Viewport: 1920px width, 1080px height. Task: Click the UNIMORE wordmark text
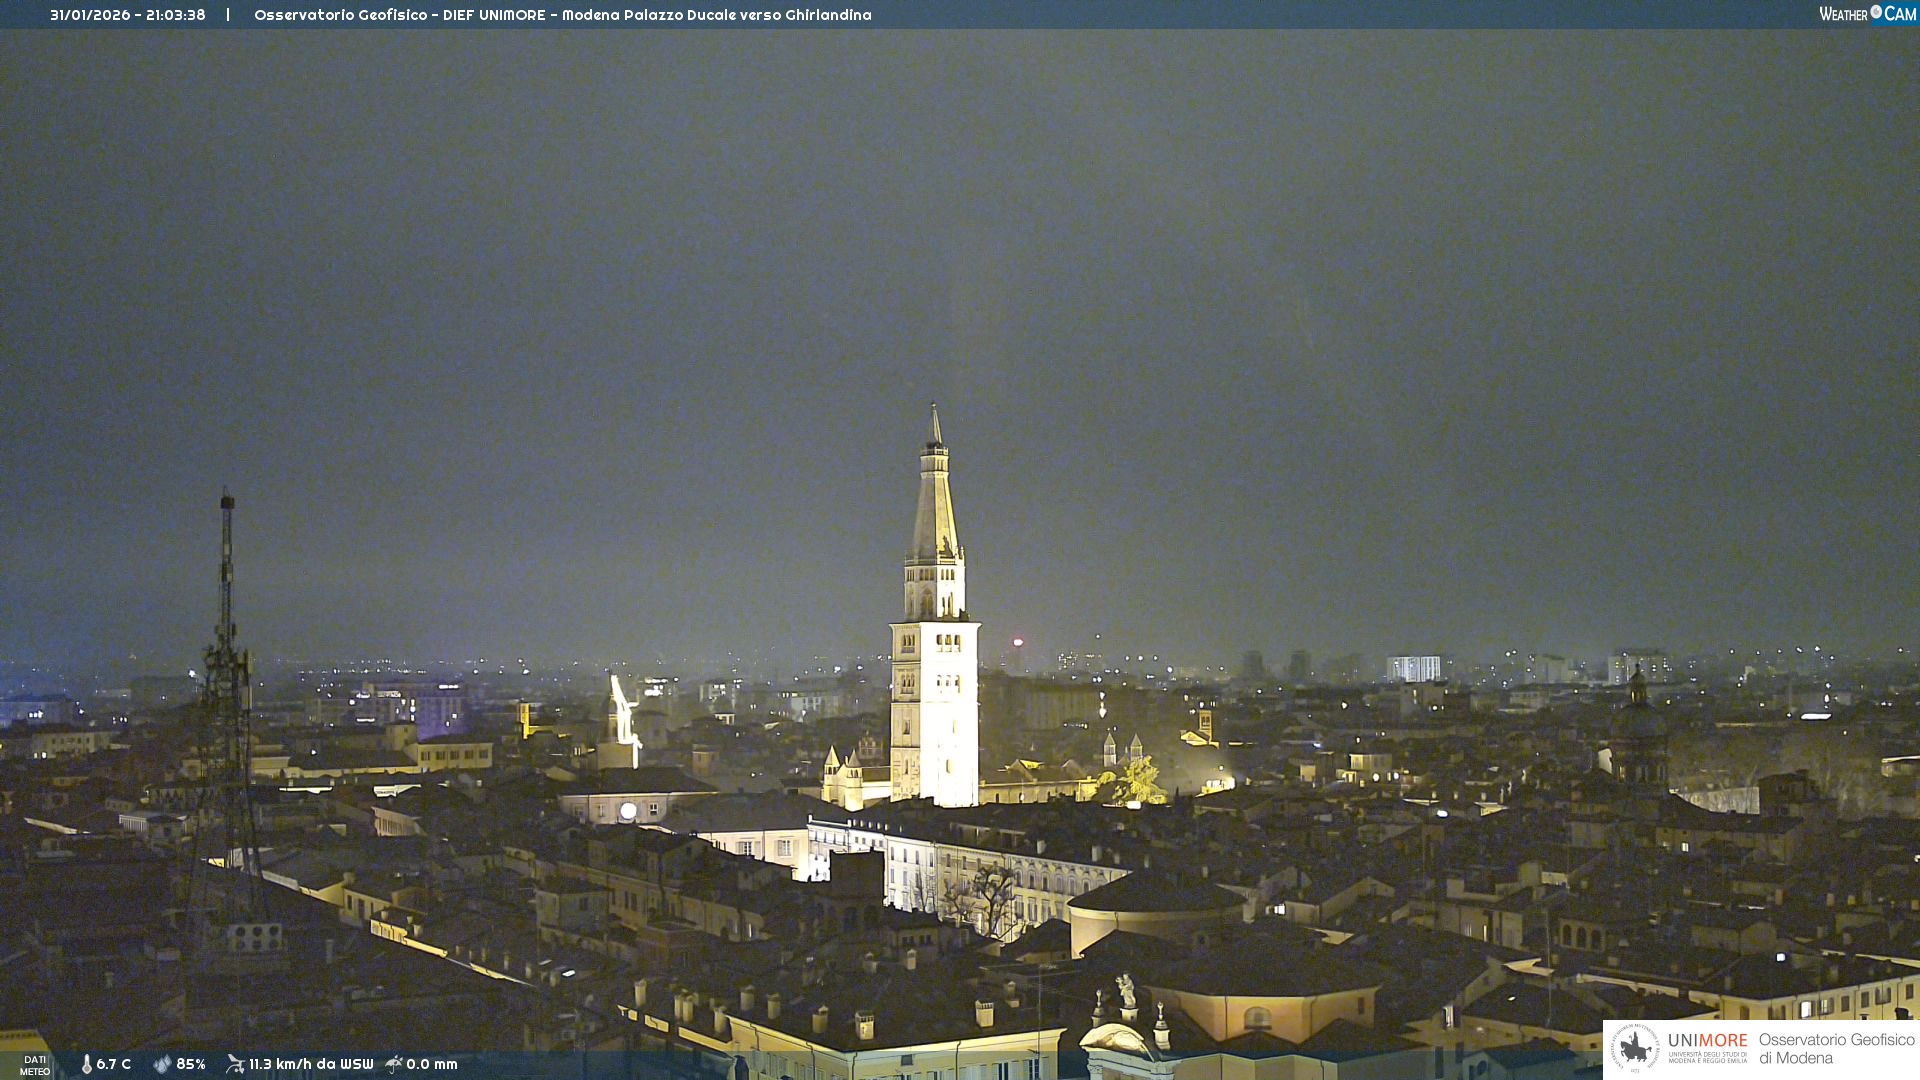pyautogui.click(x=1707, y=1040)
